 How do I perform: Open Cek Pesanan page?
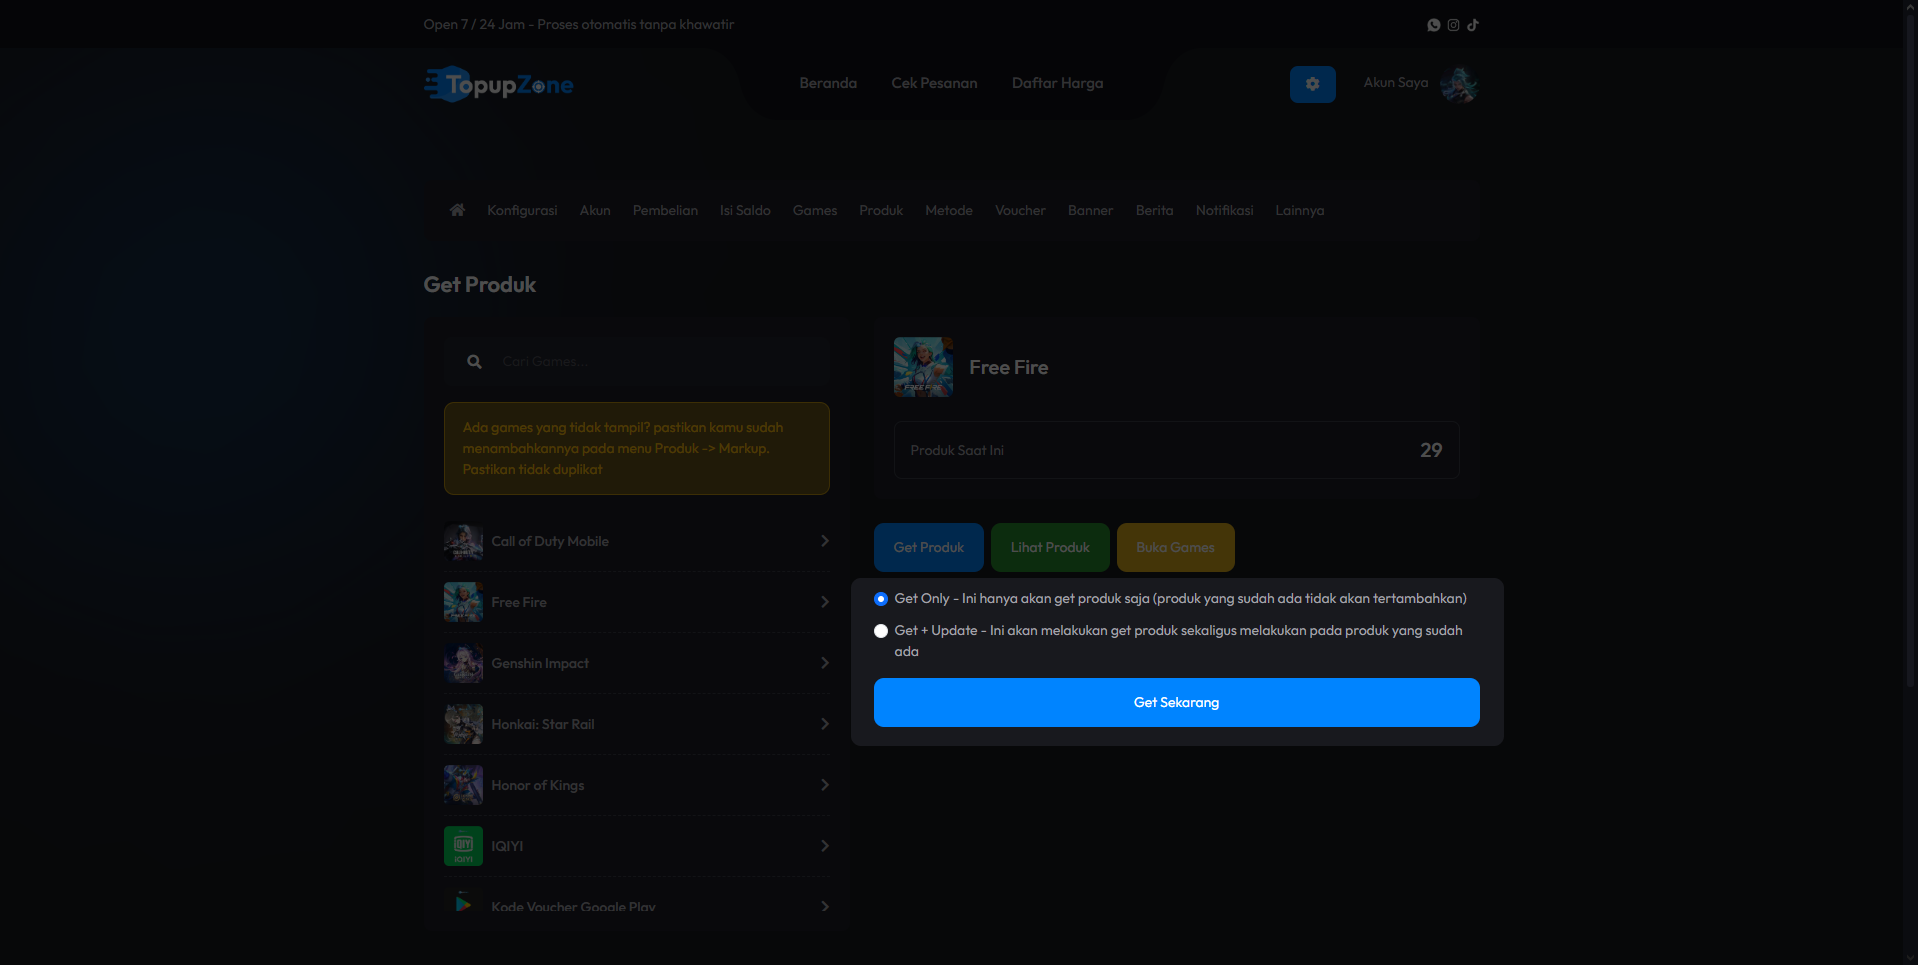[x=934, y=83]
